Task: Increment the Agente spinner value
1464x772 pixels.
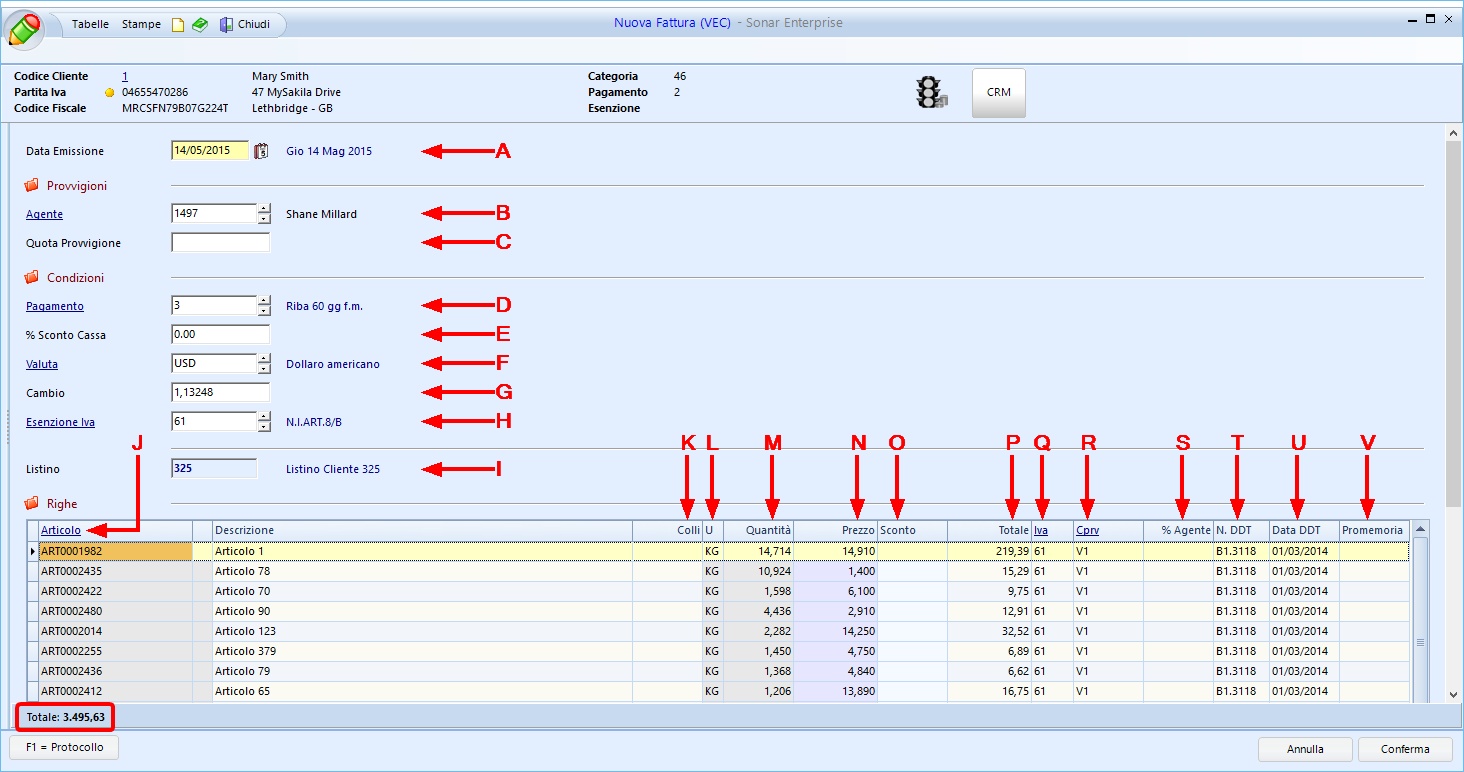Action: click(264, 208)
